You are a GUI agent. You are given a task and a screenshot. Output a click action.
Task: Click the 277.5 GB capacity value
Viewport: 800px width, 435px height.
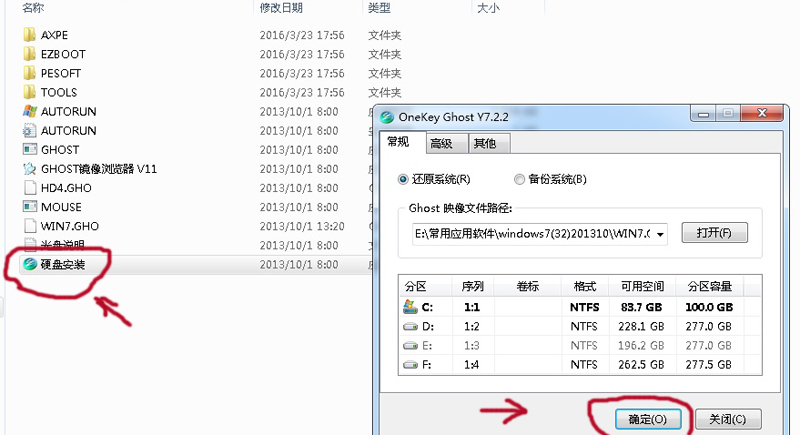pyautogui.click(x=709, y=365)
